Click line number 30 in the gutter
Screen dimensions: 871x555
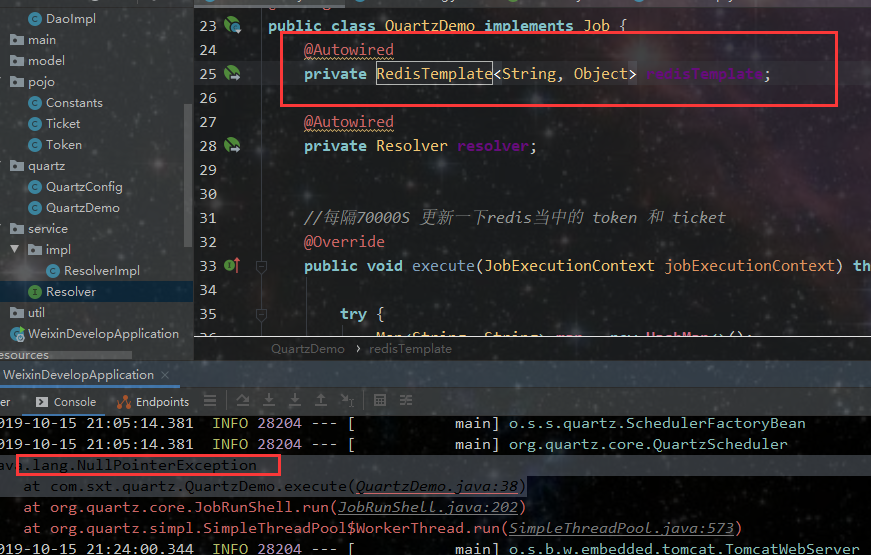pyautogui.click(x=208, y=194)
